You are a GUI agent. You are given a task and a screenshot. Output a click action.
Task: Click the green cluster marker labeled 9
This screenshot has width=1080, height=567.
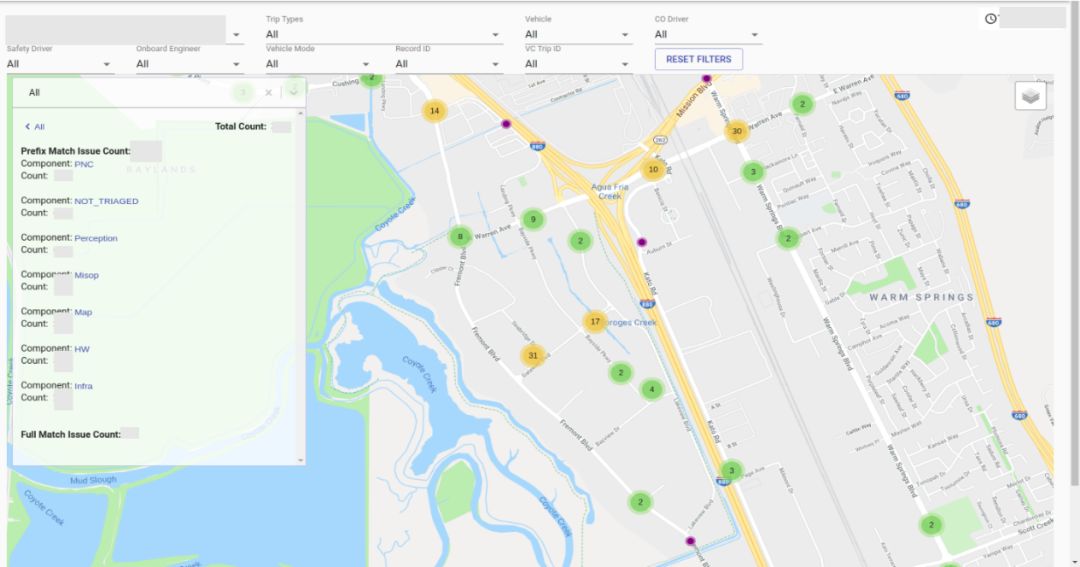(532, 220)
